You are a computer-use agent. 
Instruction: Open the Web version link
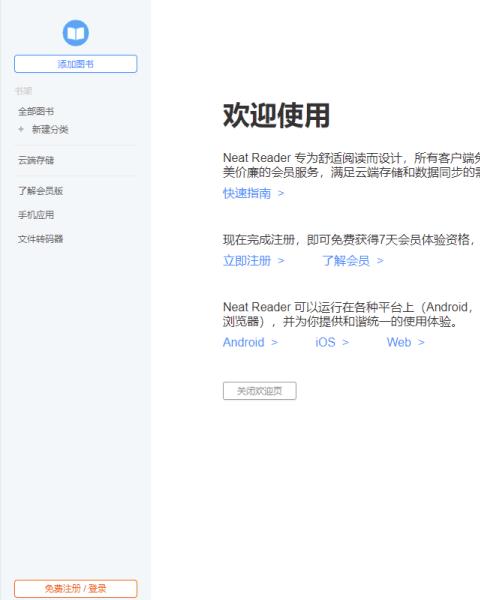click(405, 342)
